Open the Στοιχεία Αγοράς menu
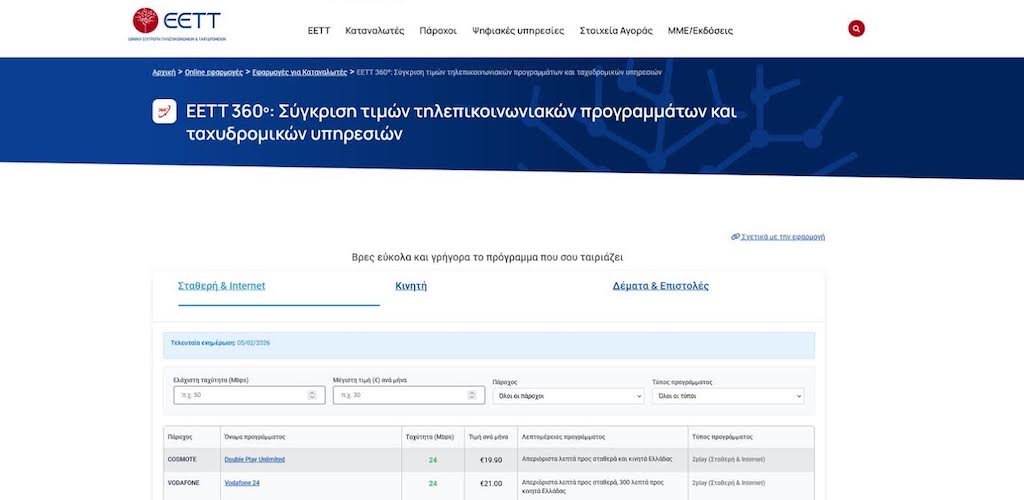 [616, 31]
